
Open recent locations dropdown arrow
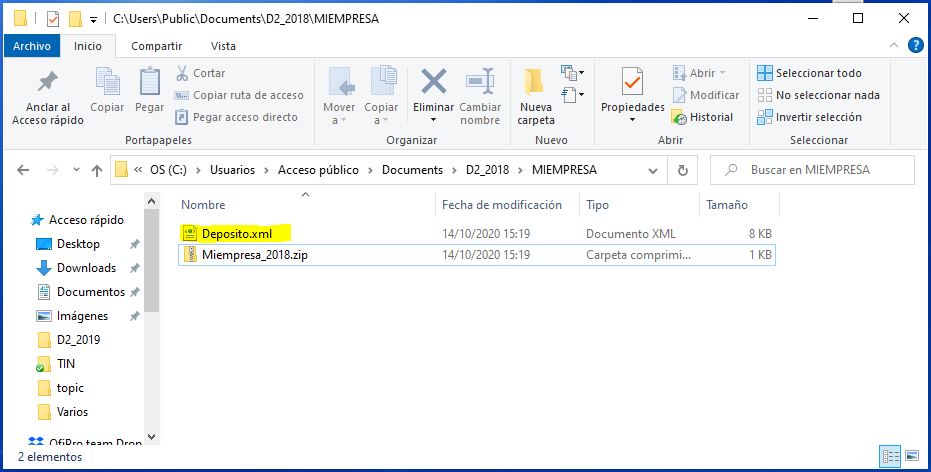coord(76,170)
